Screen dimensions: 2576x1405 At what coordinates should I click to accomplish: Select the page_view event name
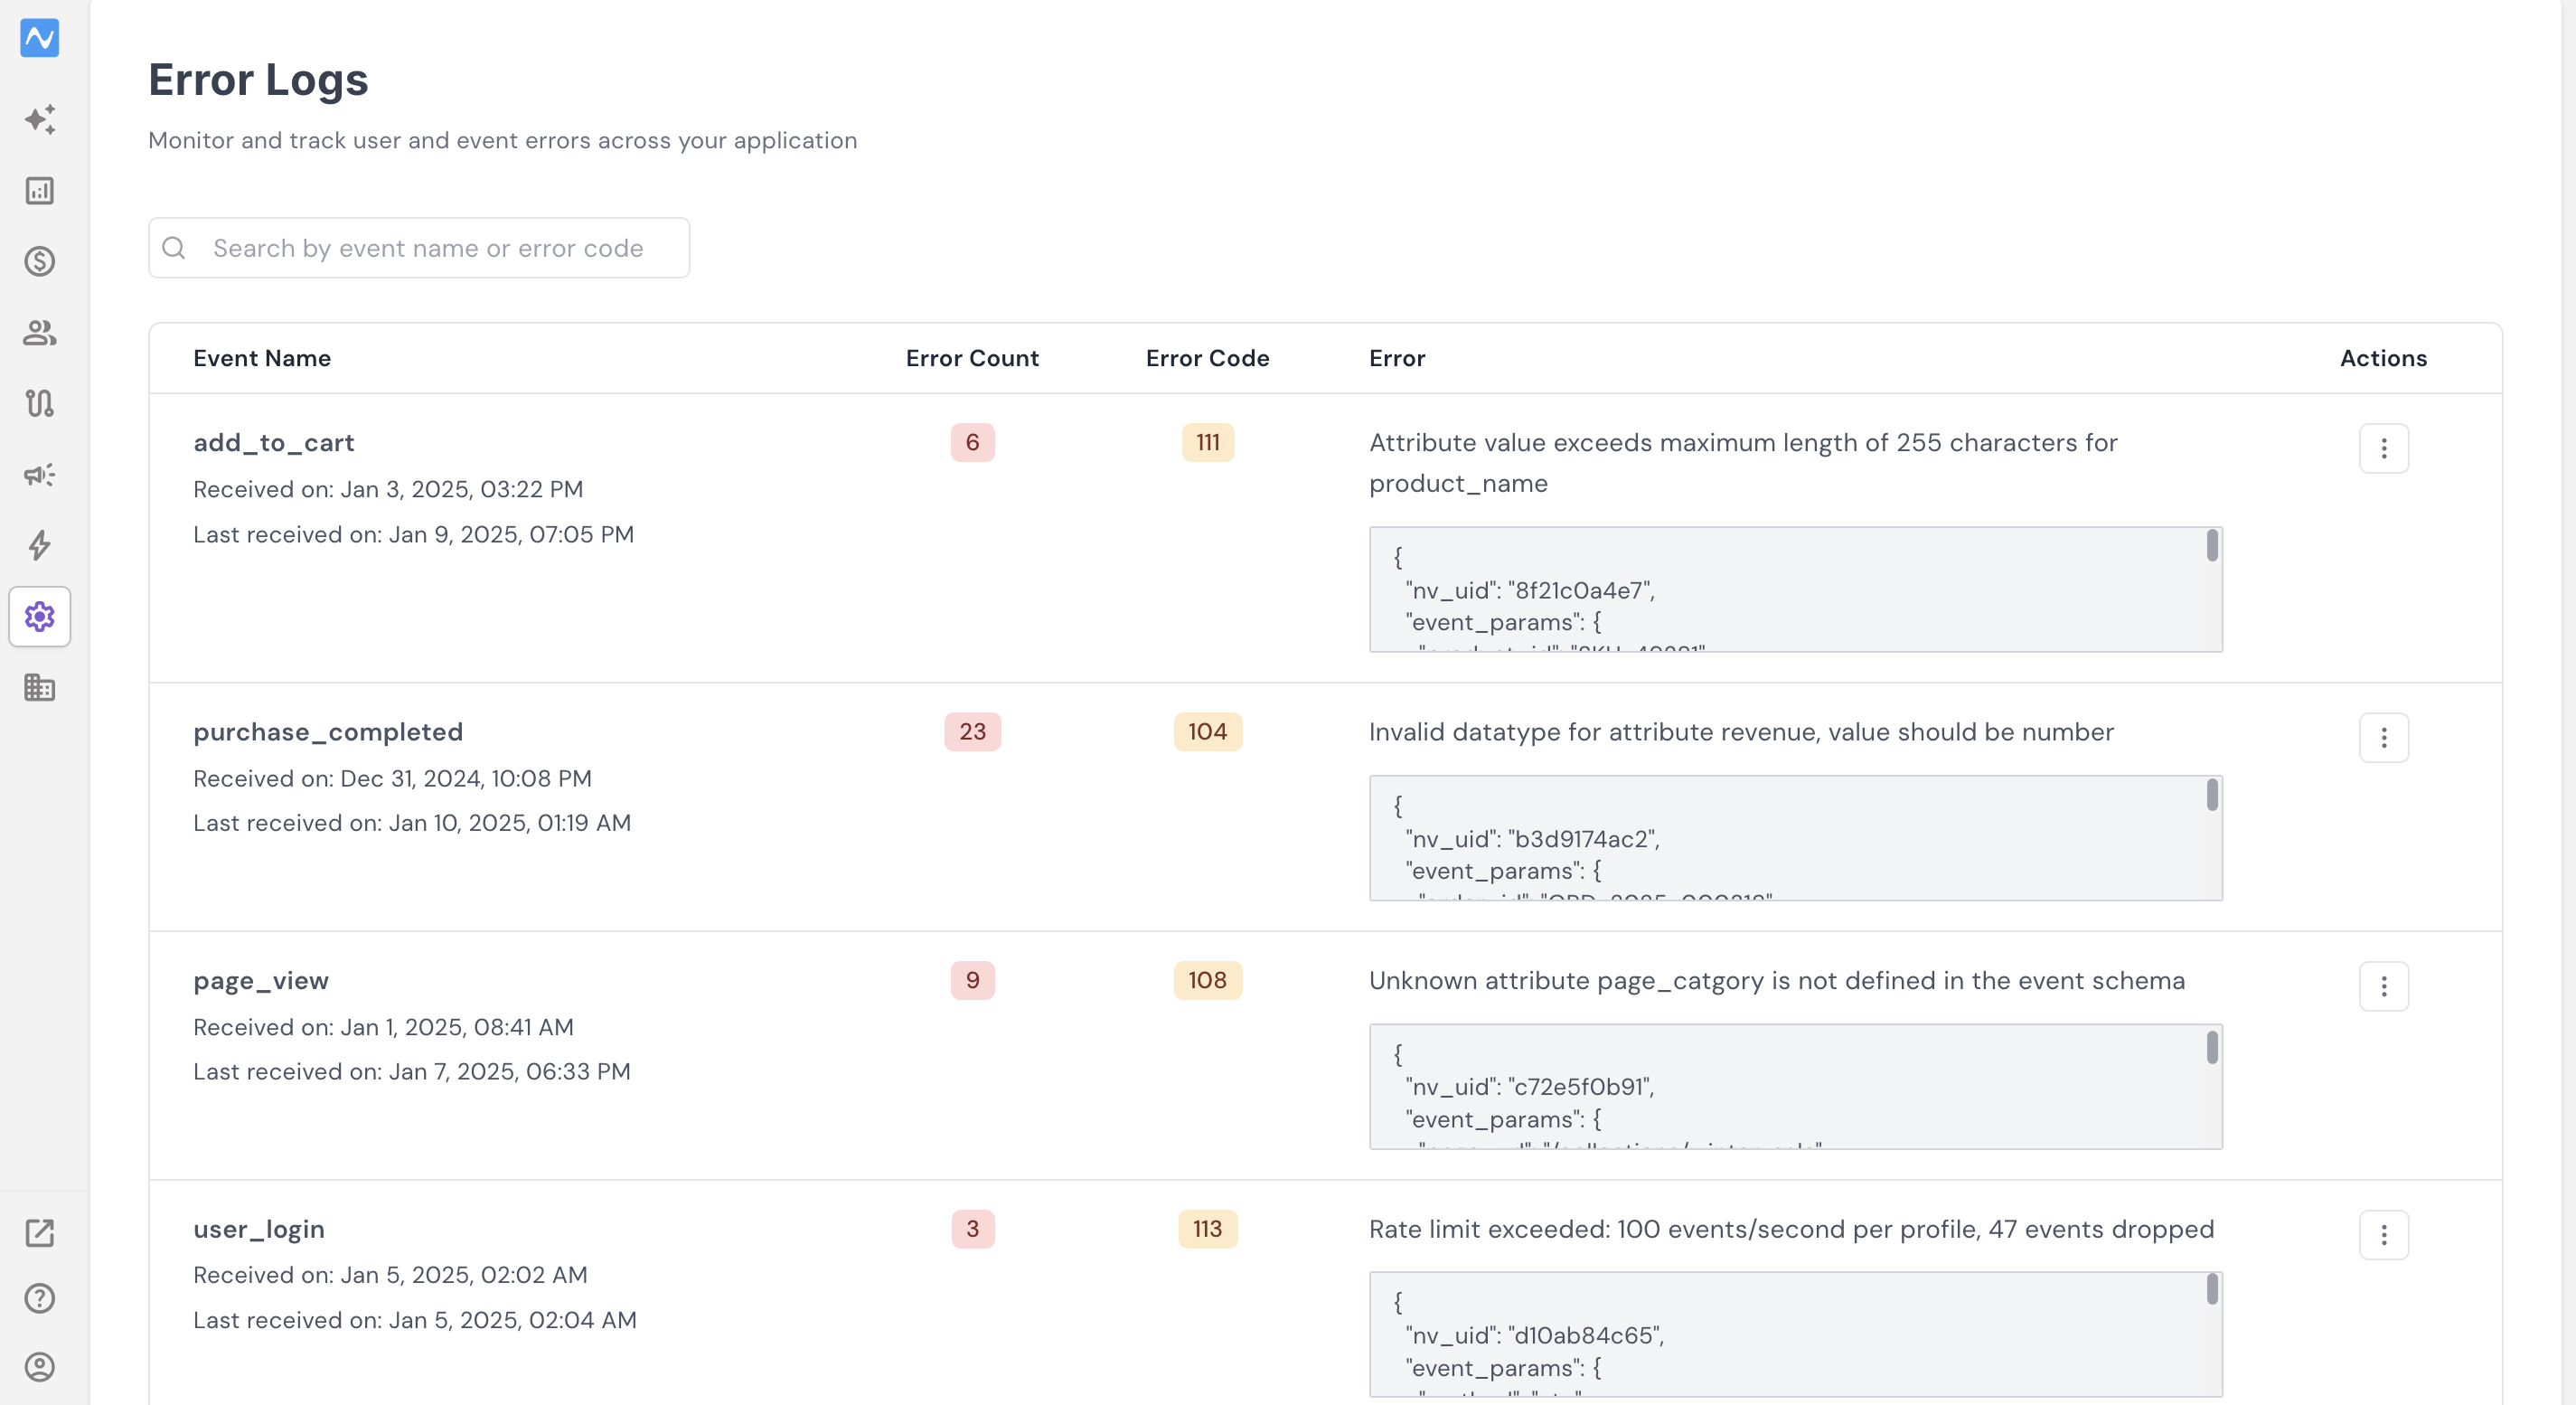[261, 981]
